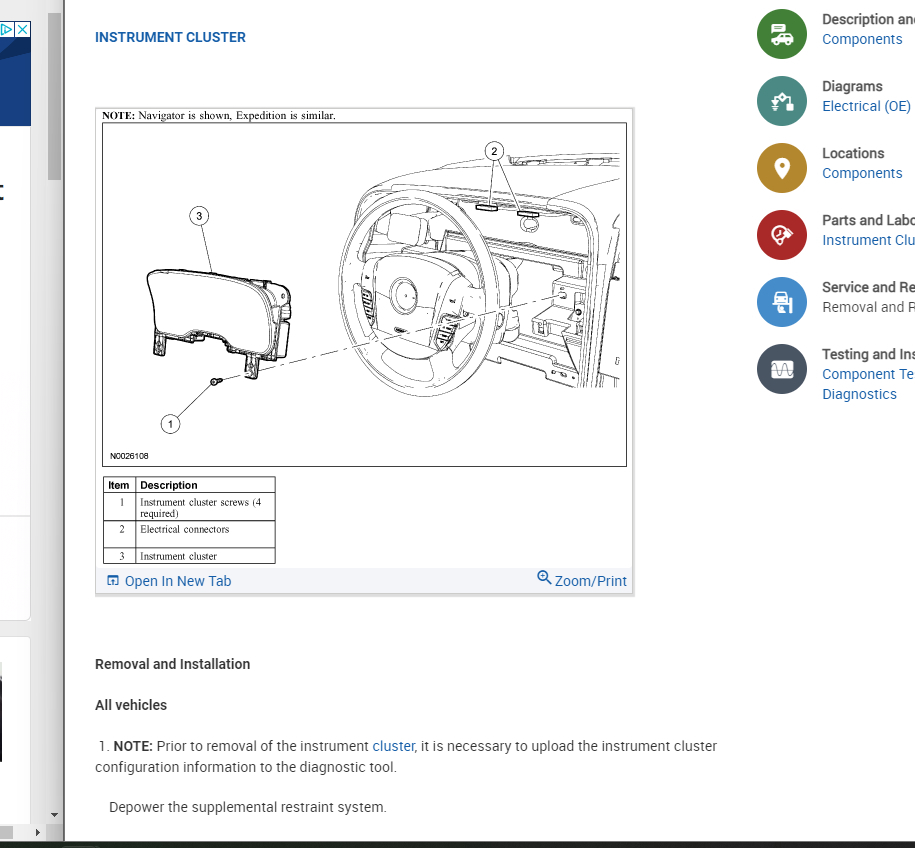Close the ad using the X icon
Screen dimensions: 915x848
point(23,29)
